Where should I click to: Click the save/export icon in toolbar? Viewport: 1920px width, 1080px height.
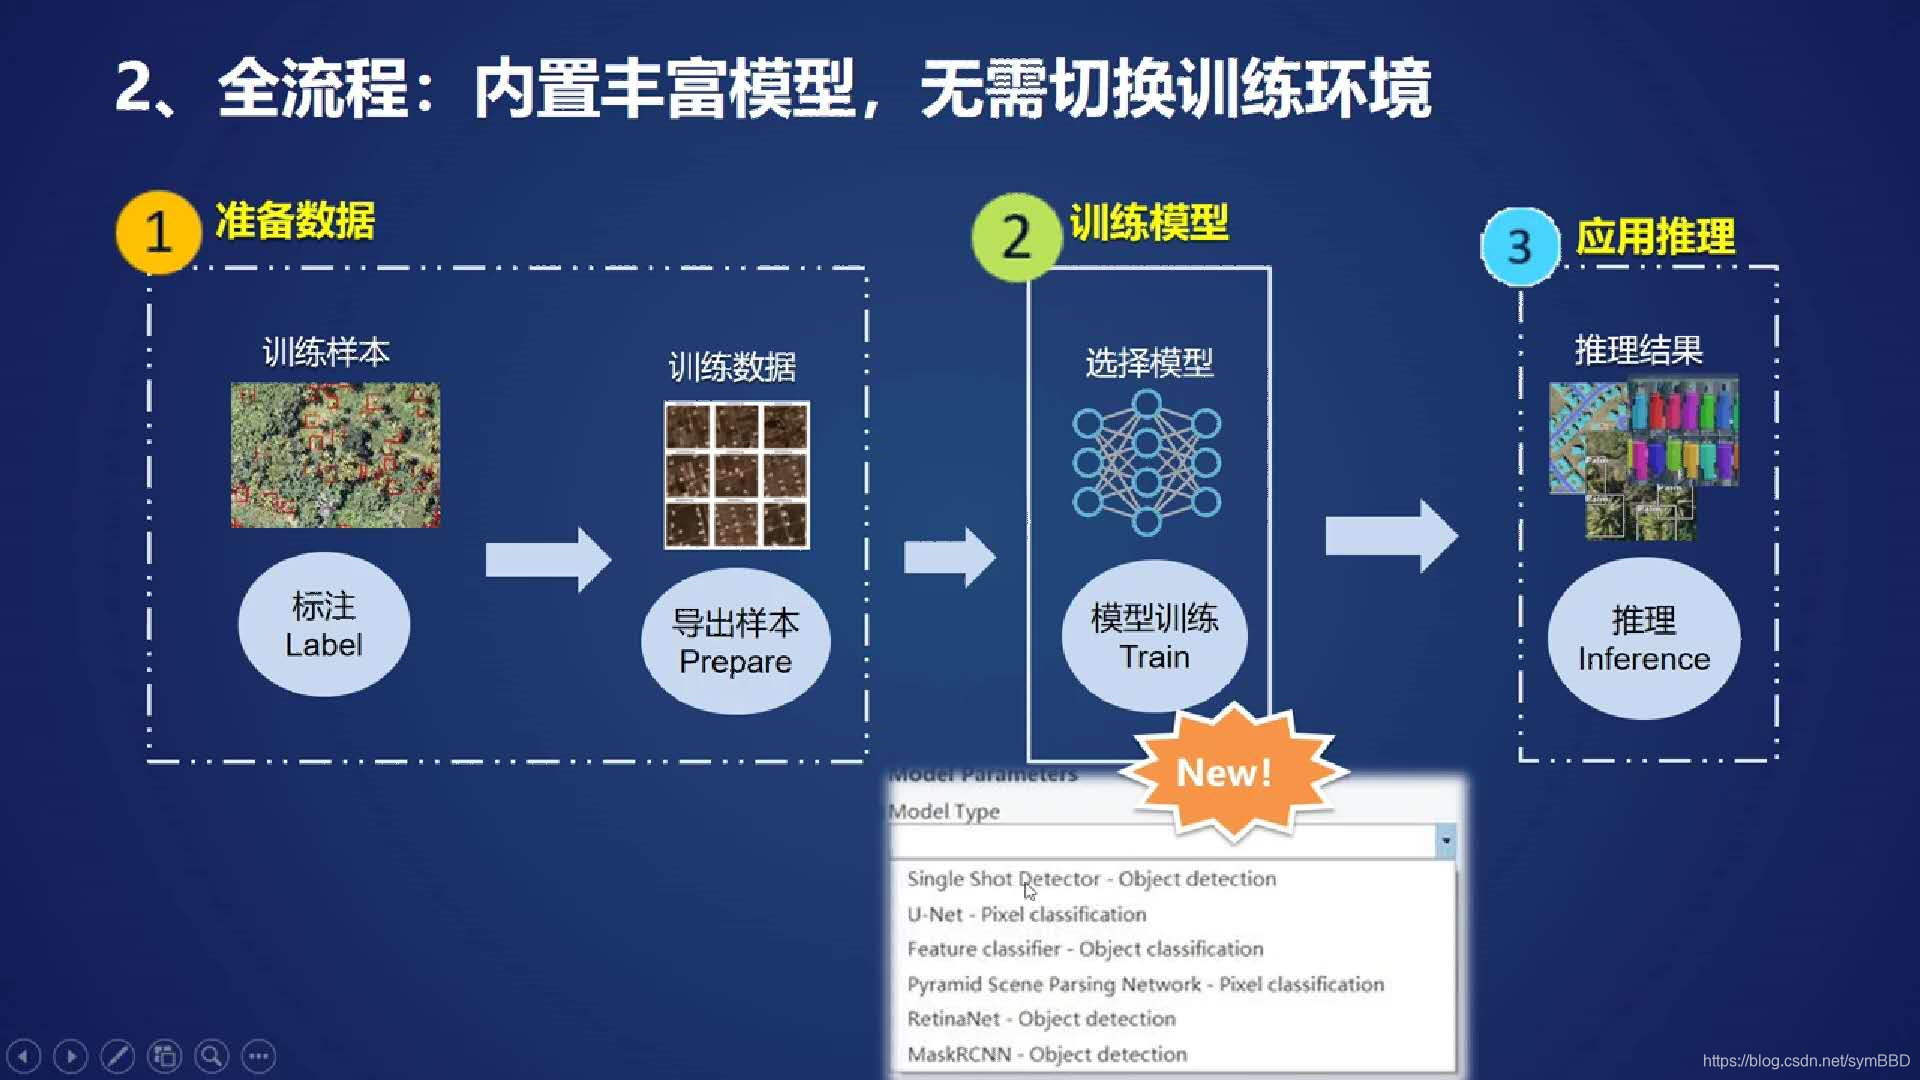click(165, 1055)
